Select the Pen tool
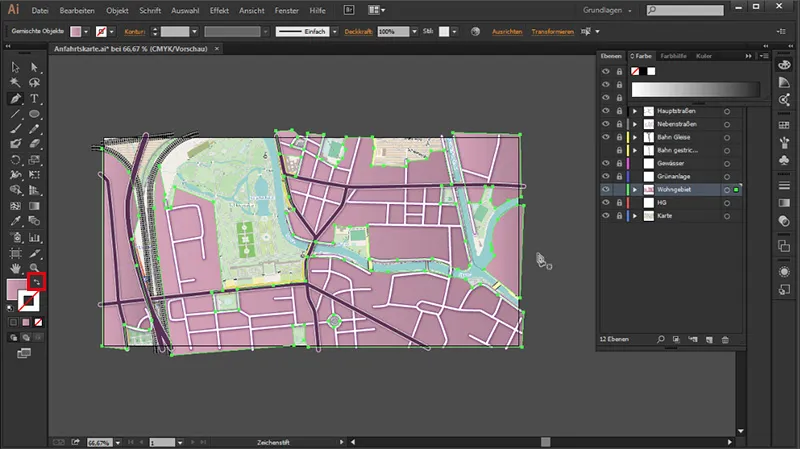This screenshot has width=800, height=449. pyautogui.click(x=15, y=98)
